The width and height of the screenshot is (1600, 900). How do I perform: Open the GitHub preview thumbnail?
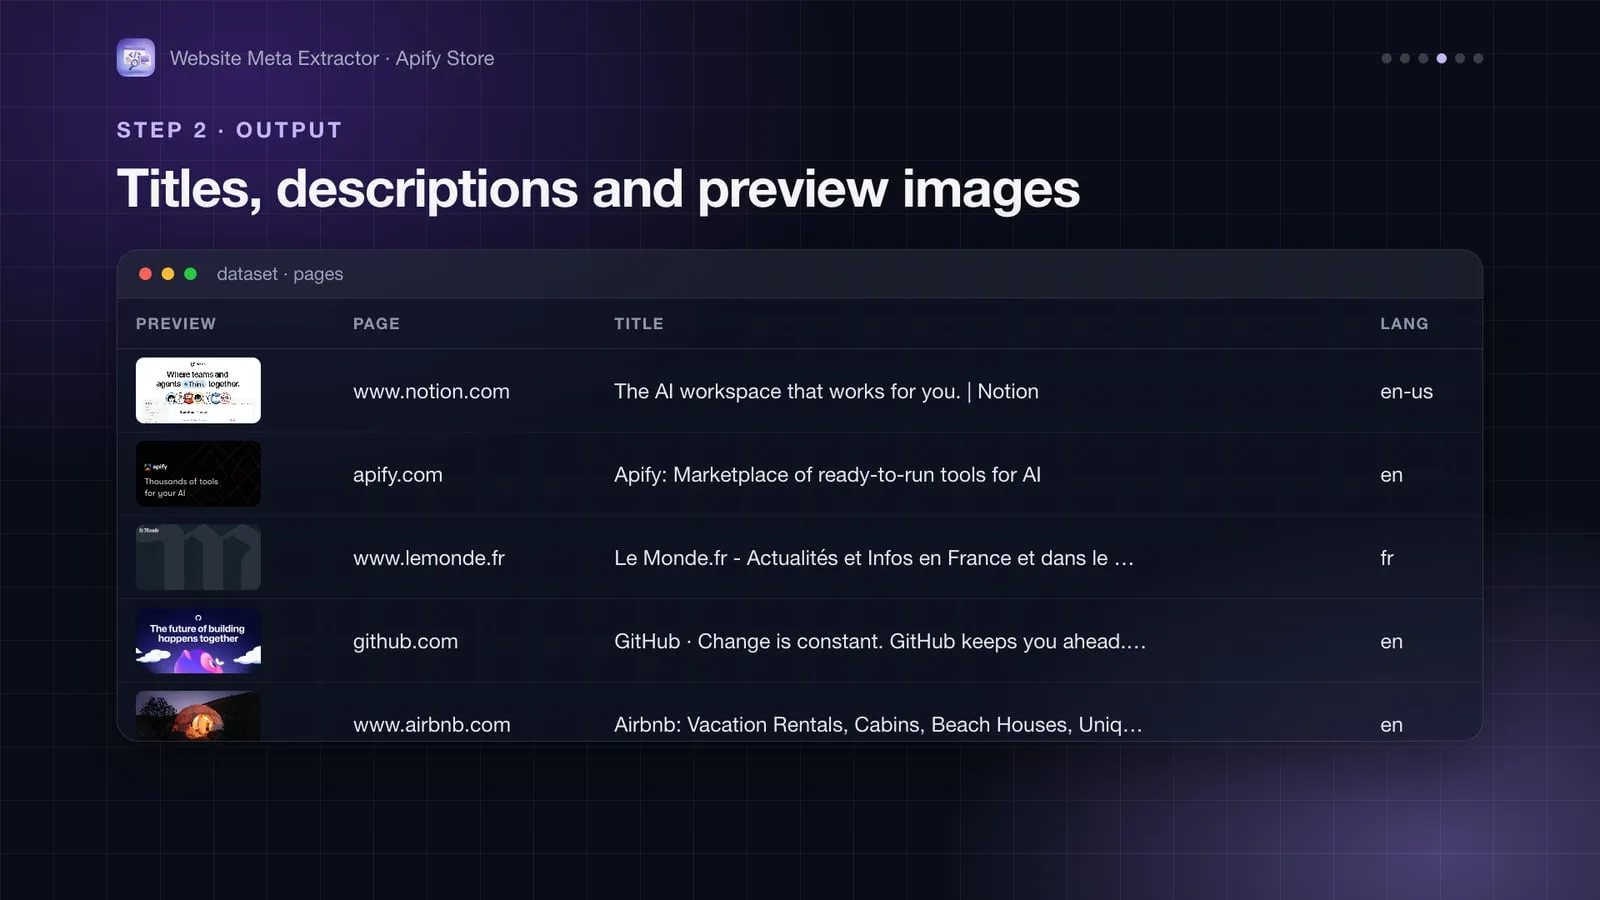click(198, 640)
